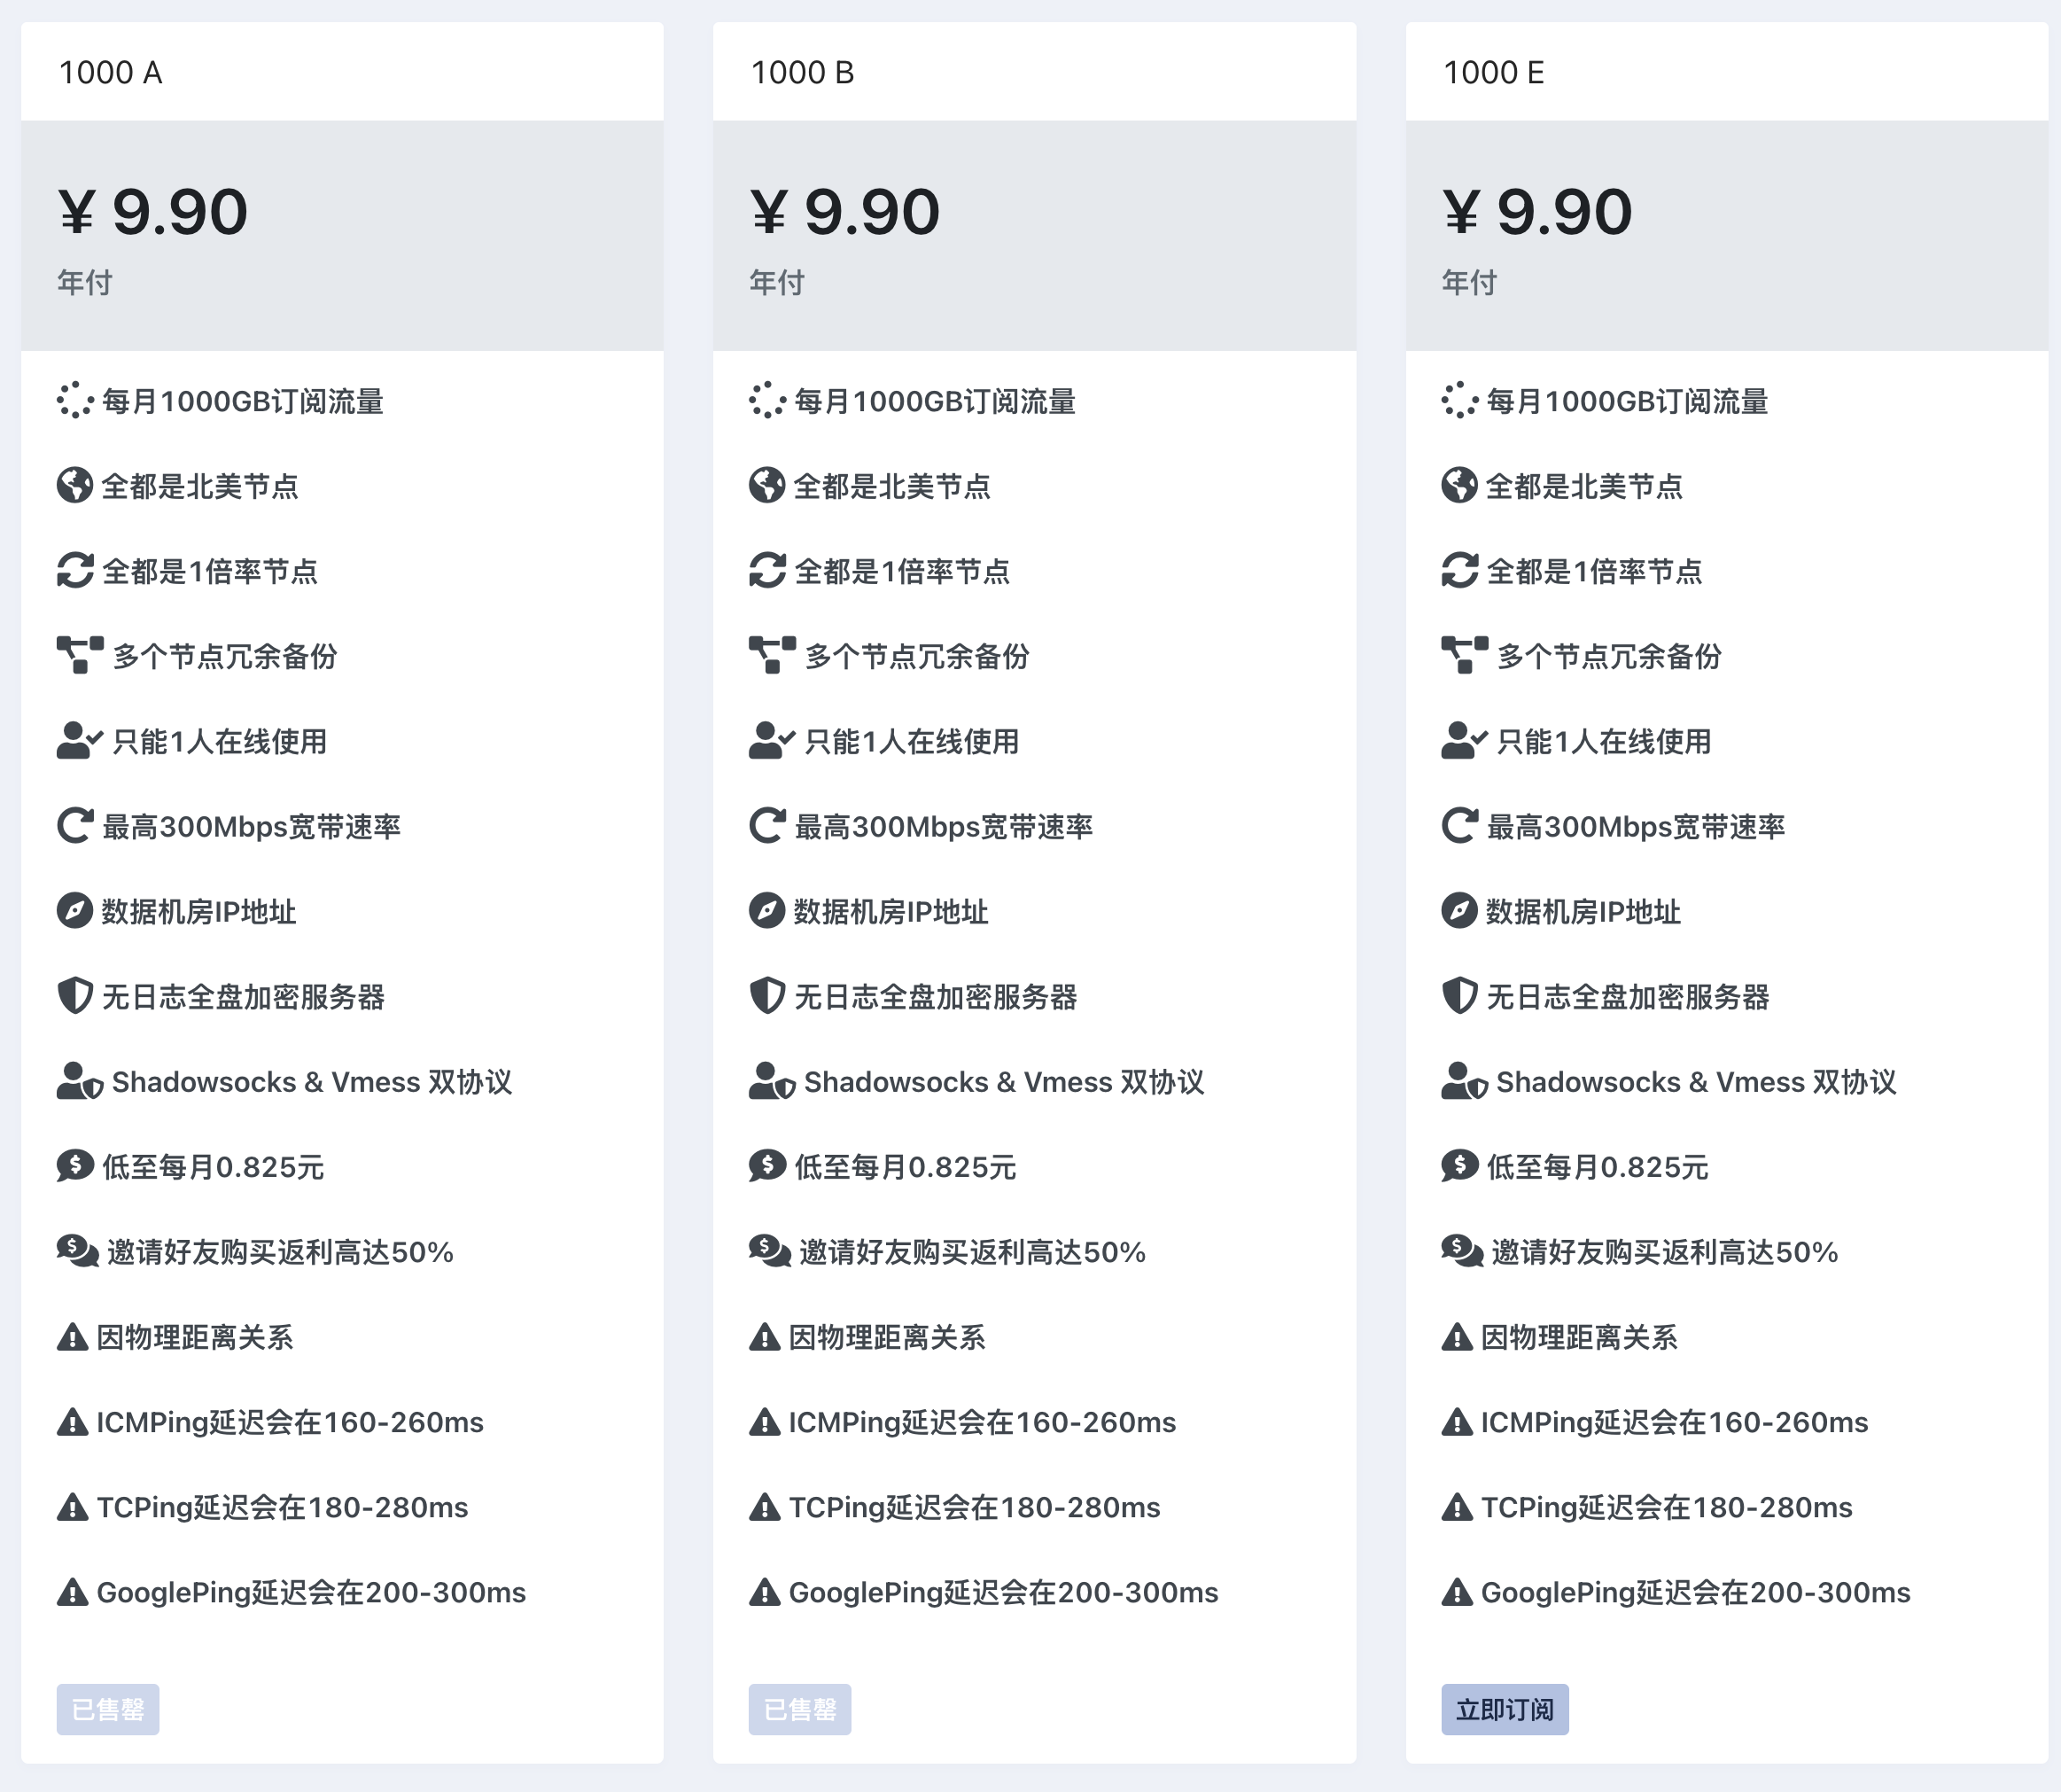Click the compass icon in 1000 E plan
2061x1792 pixels.
pos(1459,911)
